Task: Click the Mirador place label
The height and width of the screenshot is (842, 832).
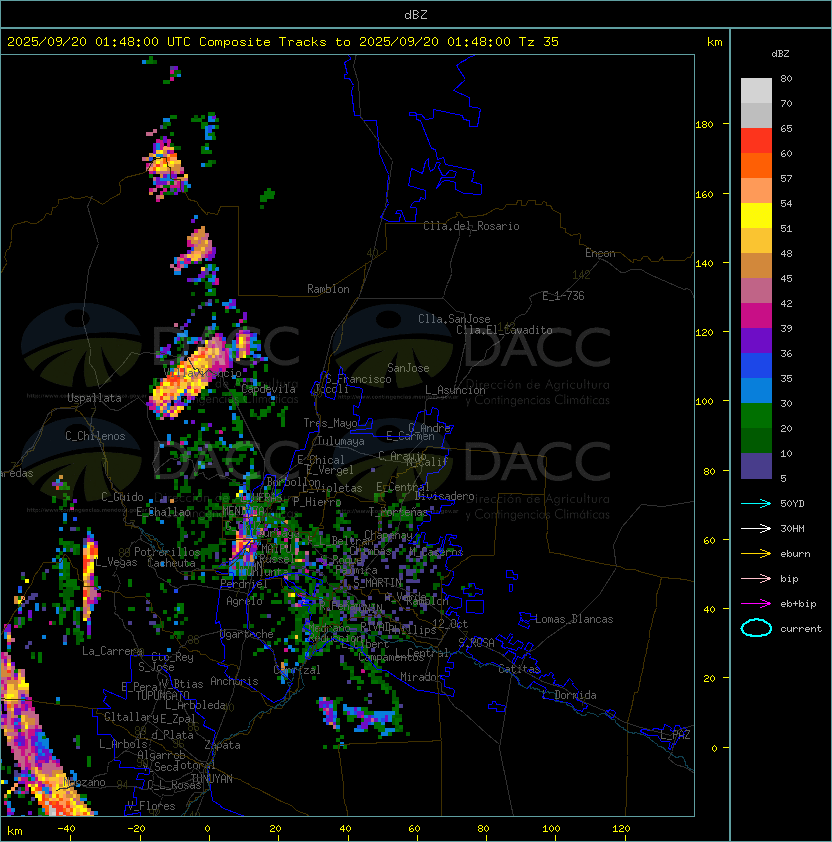Action: [x=421, y=677]
